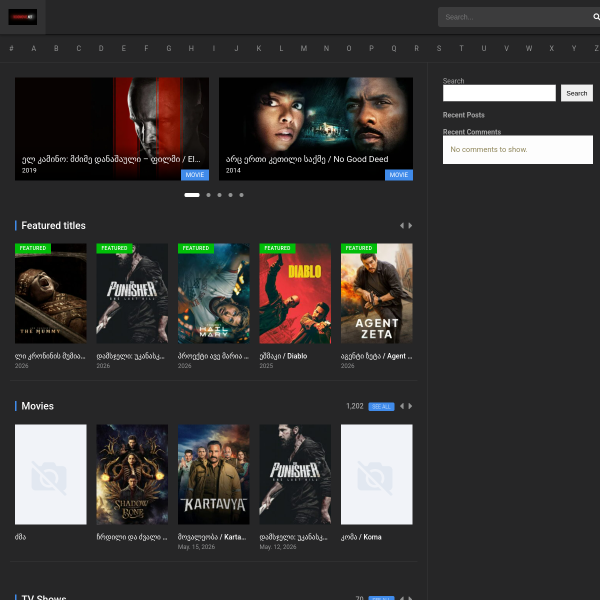The height and width of the screenshot is (600, 600).
Task: Select the fourth slider pagination dot
Action: point(230,195)
